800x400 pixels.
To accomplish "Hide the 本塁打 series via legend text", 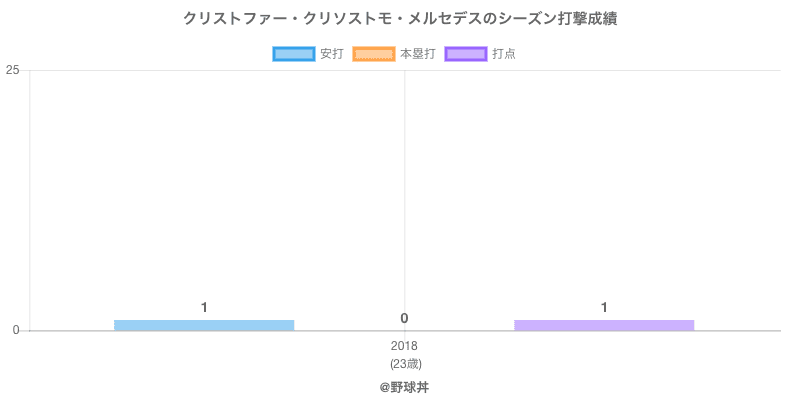I will coord(417,54).
